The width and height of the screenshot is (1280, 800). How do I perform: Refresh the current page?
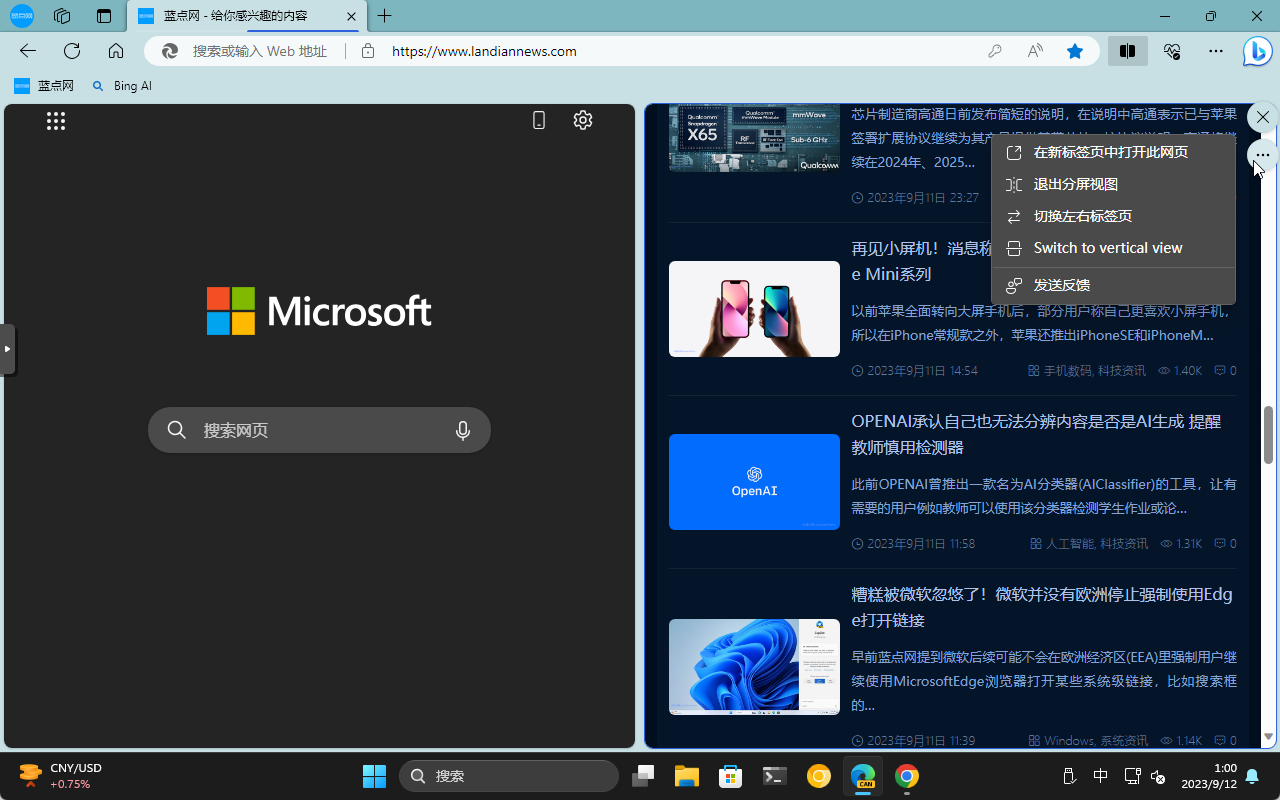(72, 51)
